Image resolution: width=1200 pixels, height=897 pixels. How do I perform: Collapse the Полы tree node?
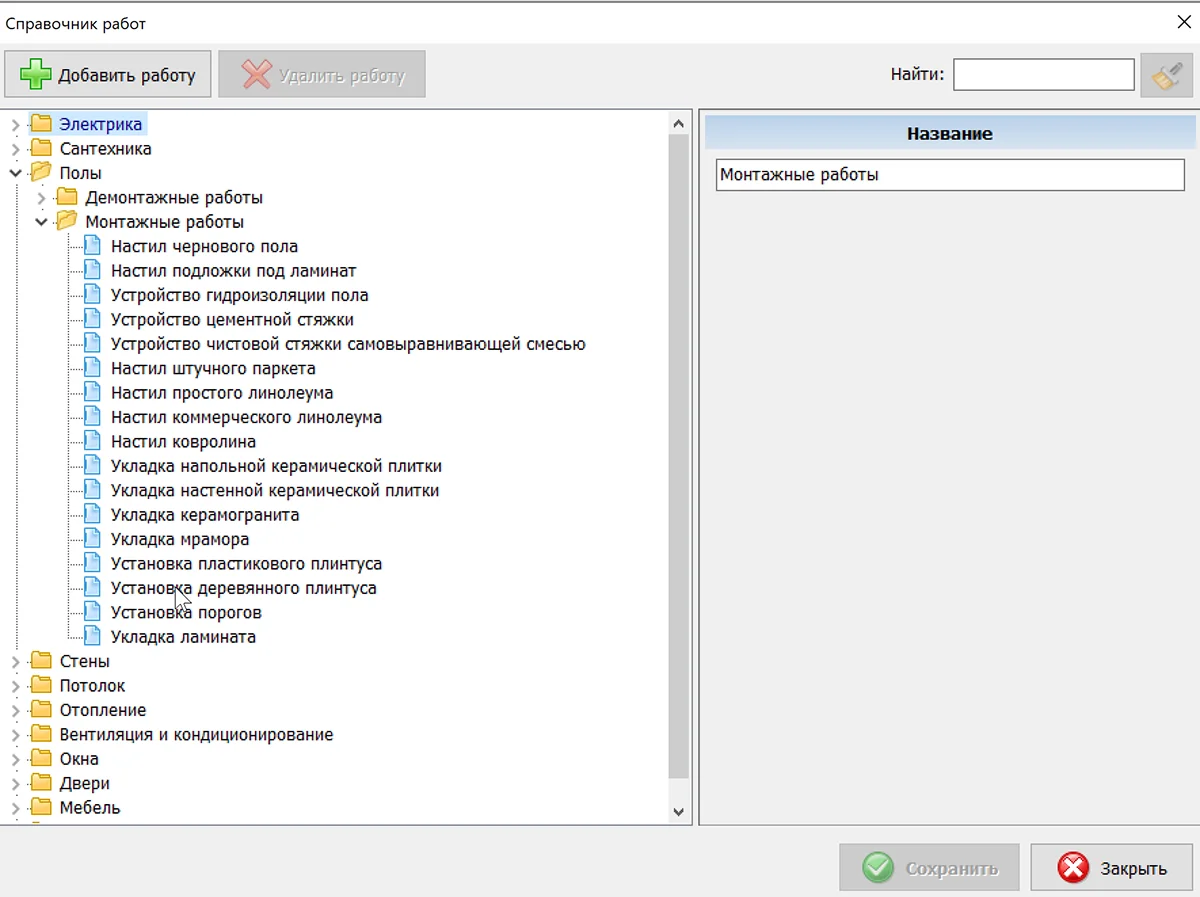click(x=15, y=173)
